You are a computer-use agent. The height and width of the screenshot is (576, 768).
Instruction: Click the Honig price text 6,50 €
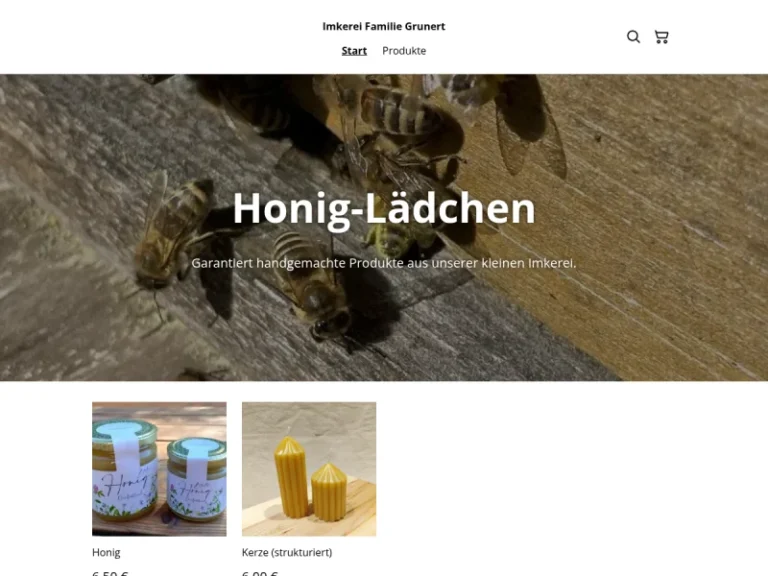point(110,573)
